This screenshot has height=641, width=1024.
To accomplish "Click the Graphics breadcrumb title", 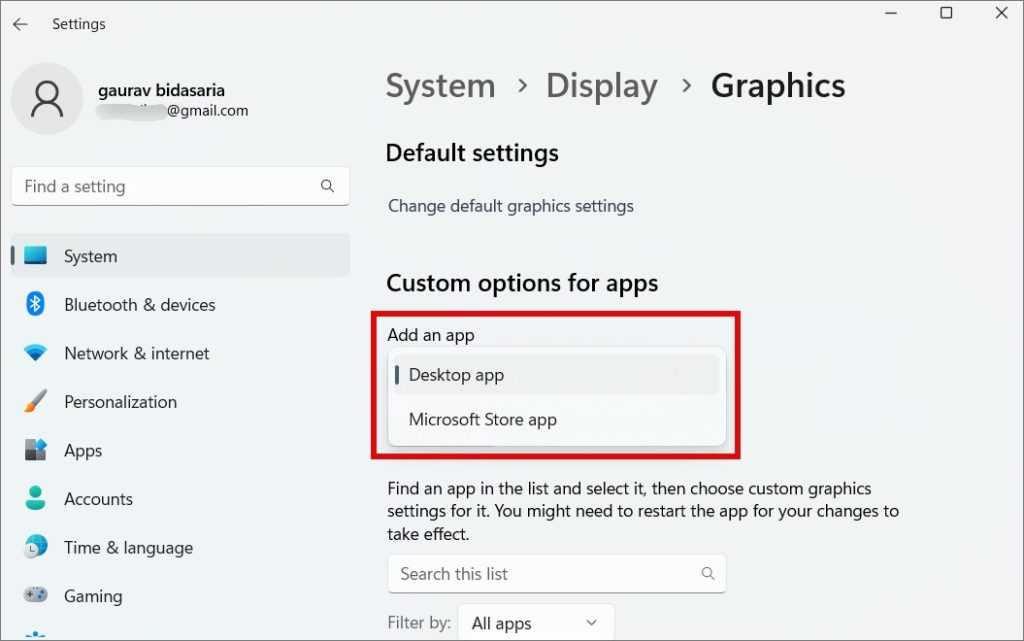I will coord(778,86).
